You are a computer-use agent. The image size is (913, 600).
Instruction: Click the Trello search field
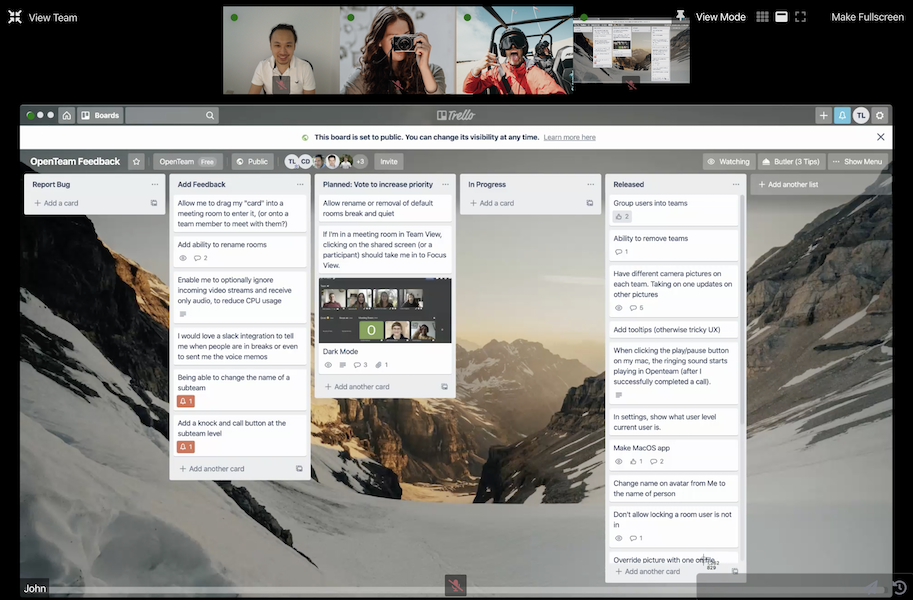pos(172,115)
